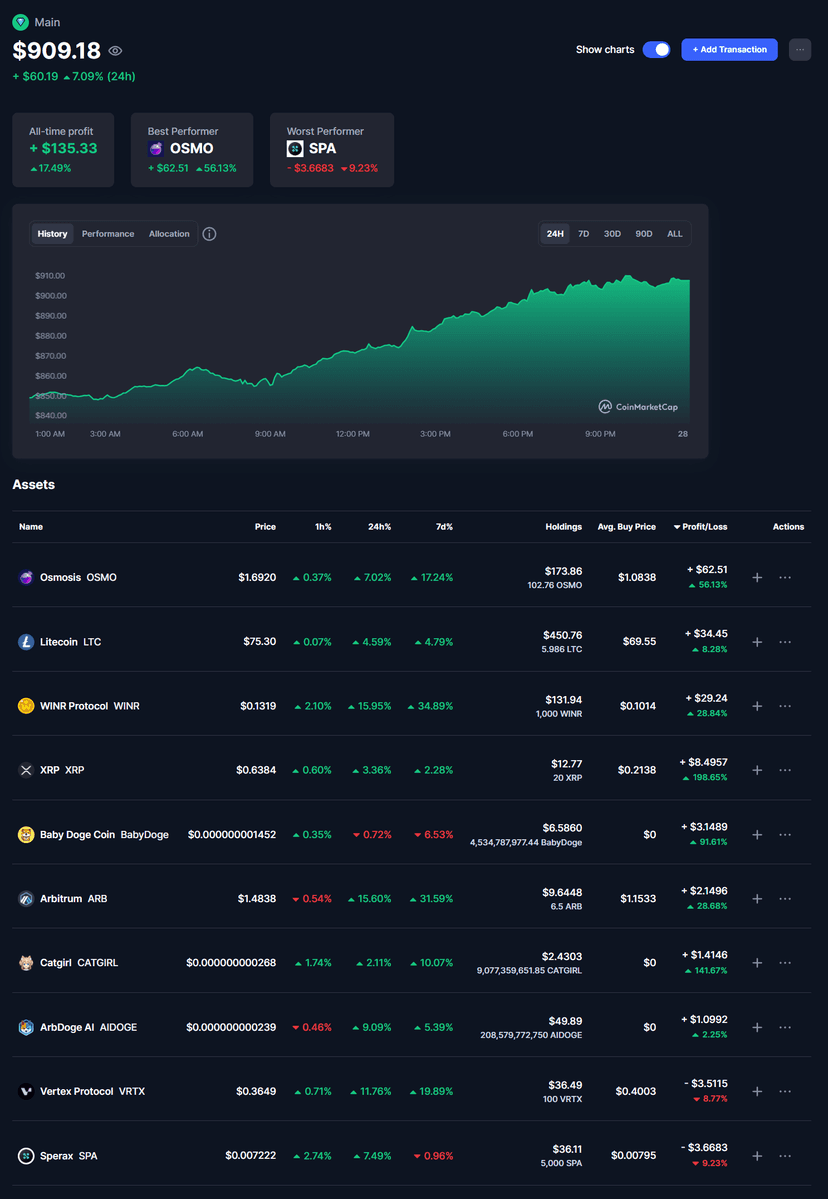Select the ALL time range option
Viewport: 828px width, 1199px height.
(x=675, y=234)
